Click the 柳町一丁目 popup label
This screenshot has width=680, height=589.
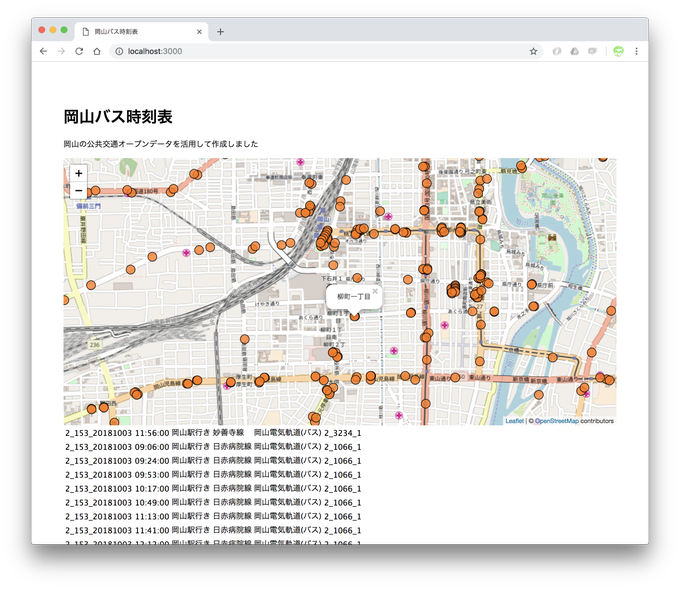pos(353,297)
